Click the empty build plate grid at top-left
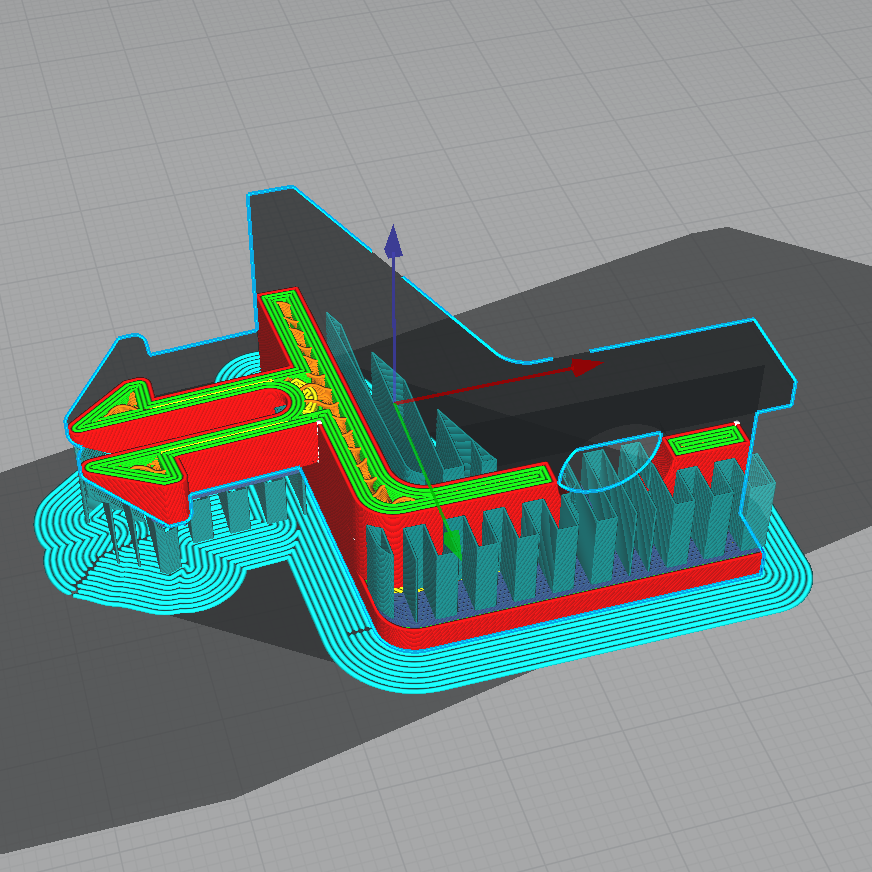The image size is (872, 872). click(x=100, y=100)
